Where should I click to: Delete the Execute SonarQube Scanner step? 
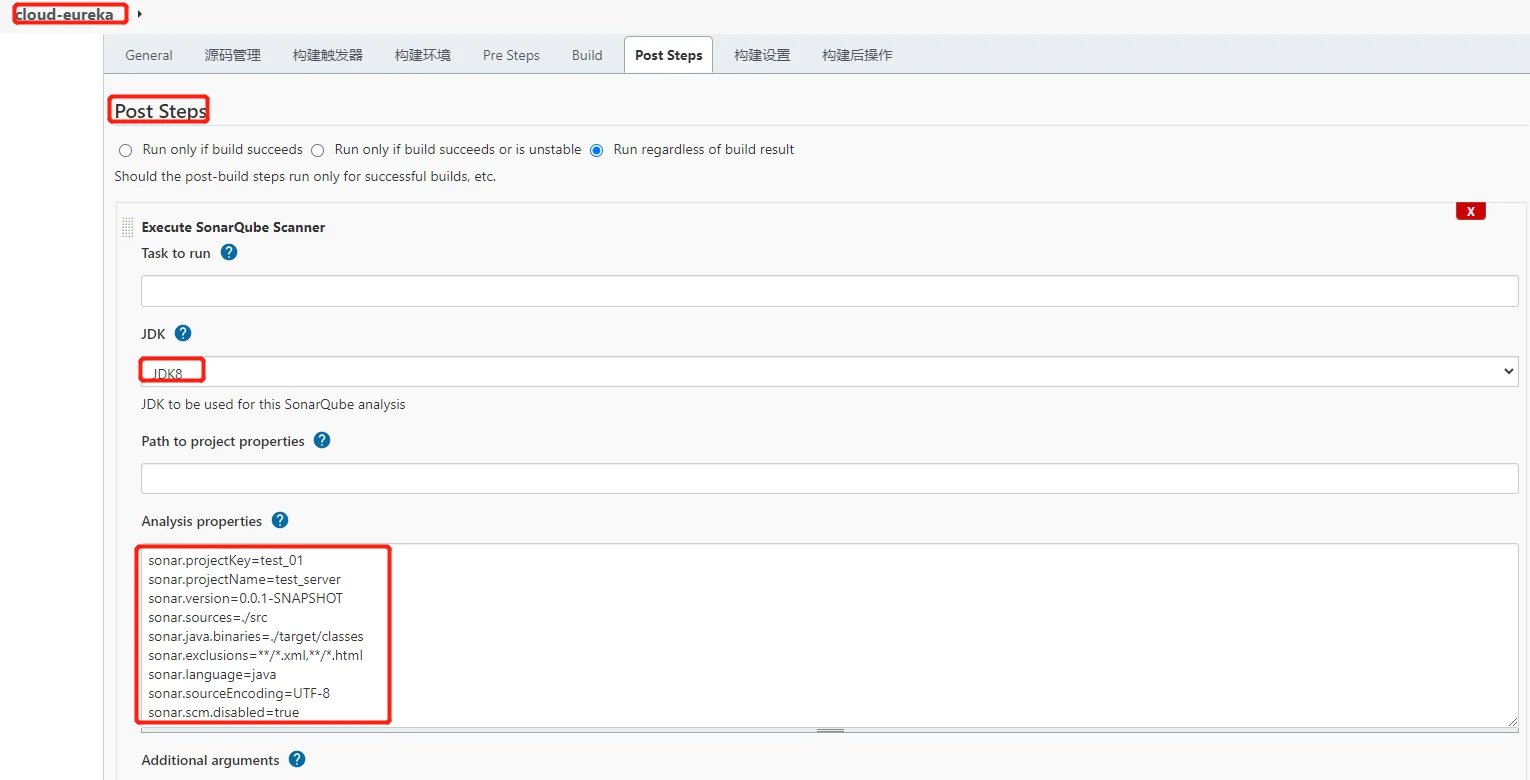(x=1470, y=211)
